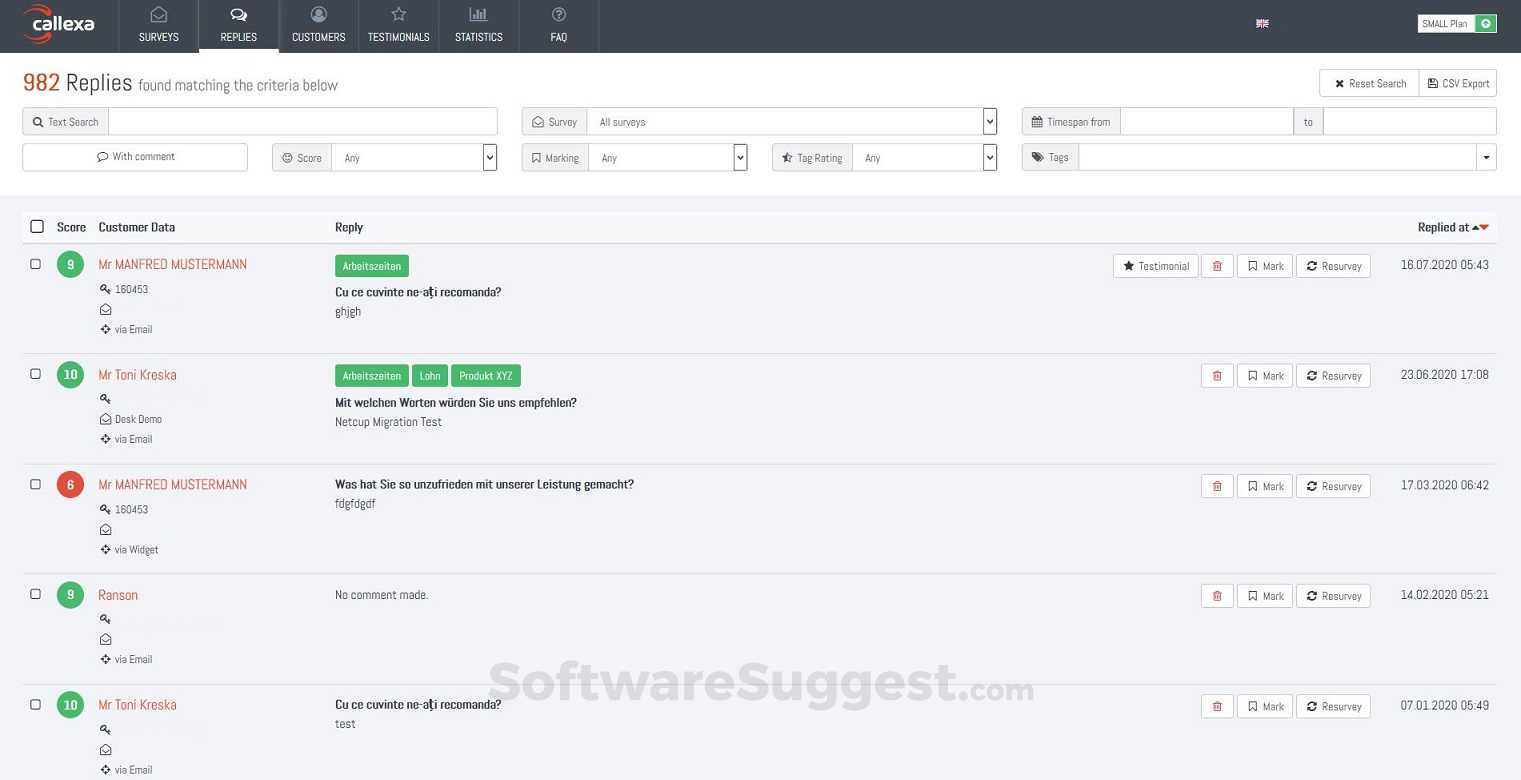
Task: Open the Statistics tab
Action: click(x=479, y=26)
